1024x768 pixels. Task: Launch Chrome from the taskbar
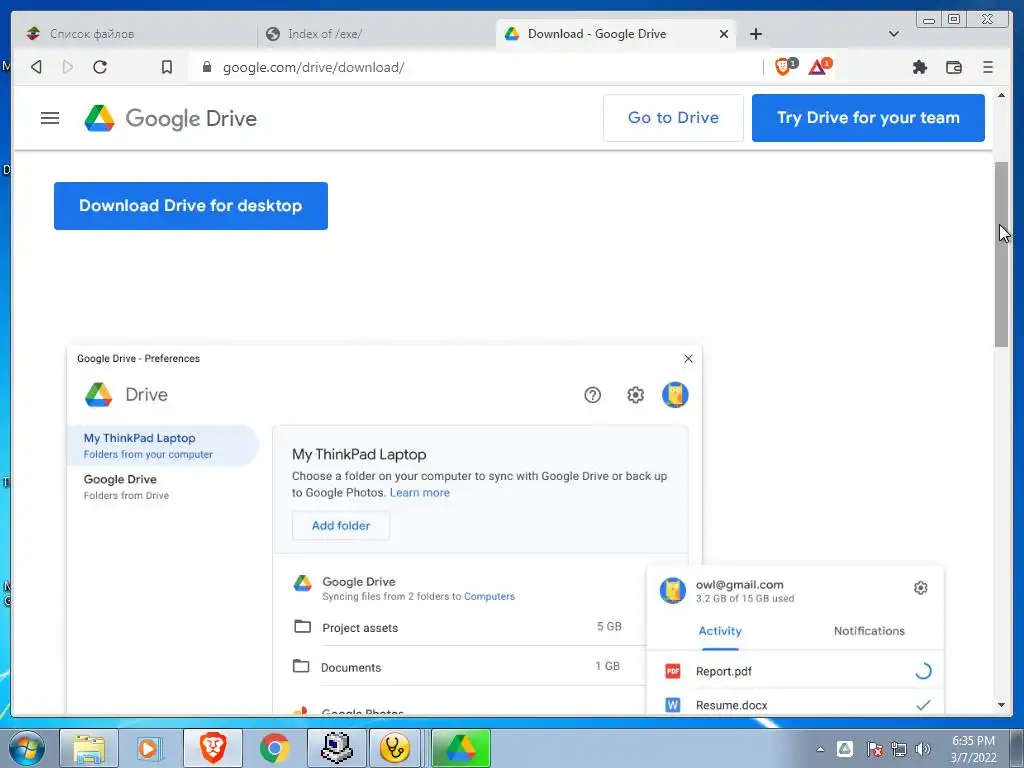tap(274, 748)
